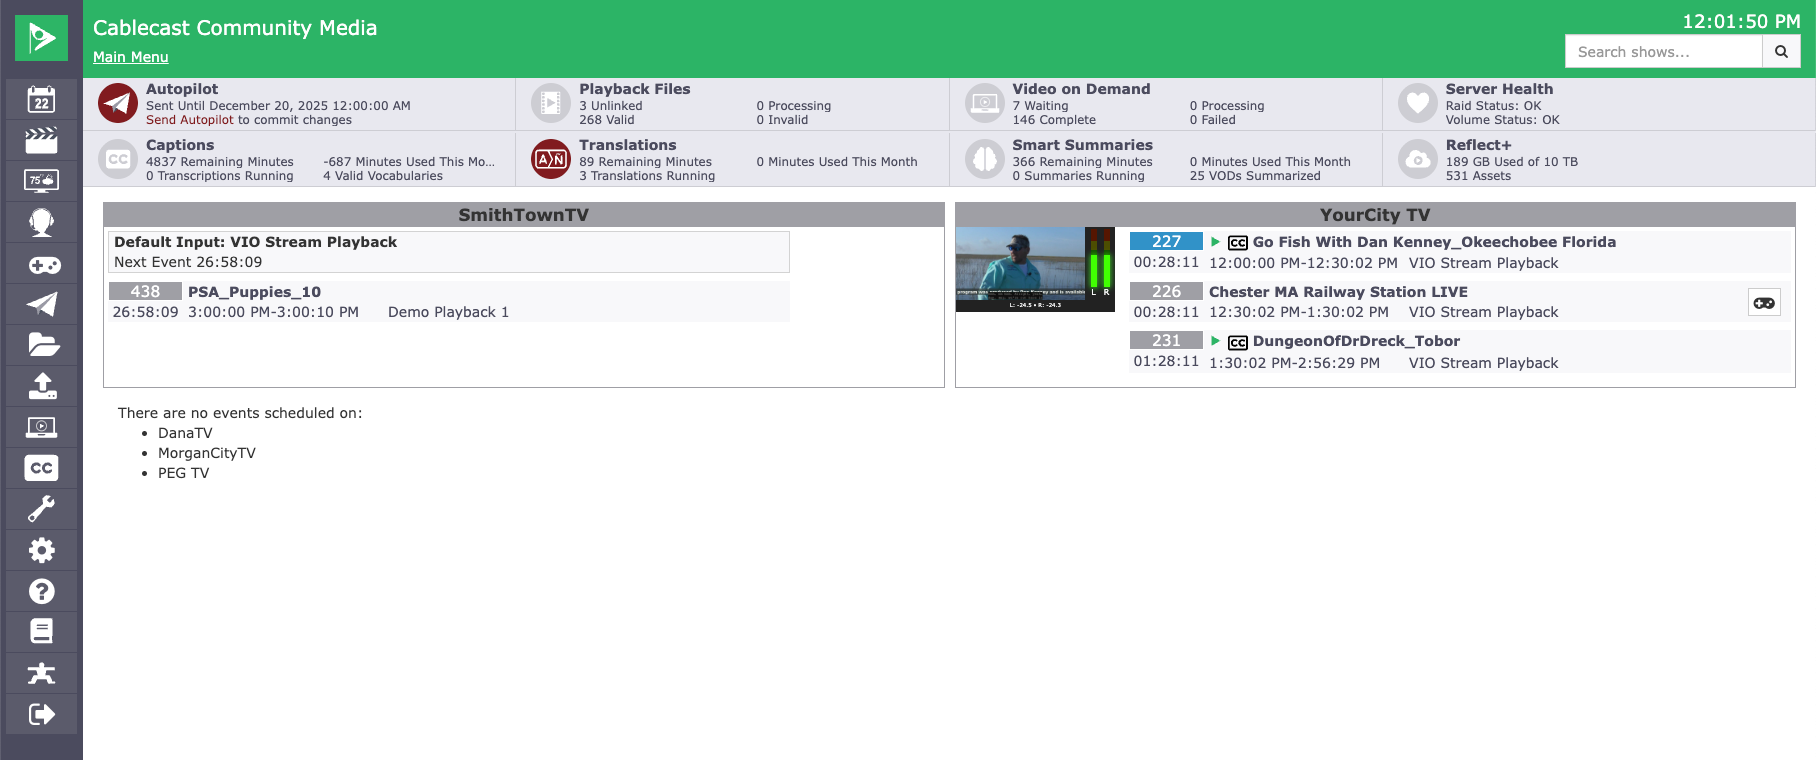The height and width of the screenshot is (760, 1816).
Task: Open the Captions heading
Action: [x=180, y=145]
